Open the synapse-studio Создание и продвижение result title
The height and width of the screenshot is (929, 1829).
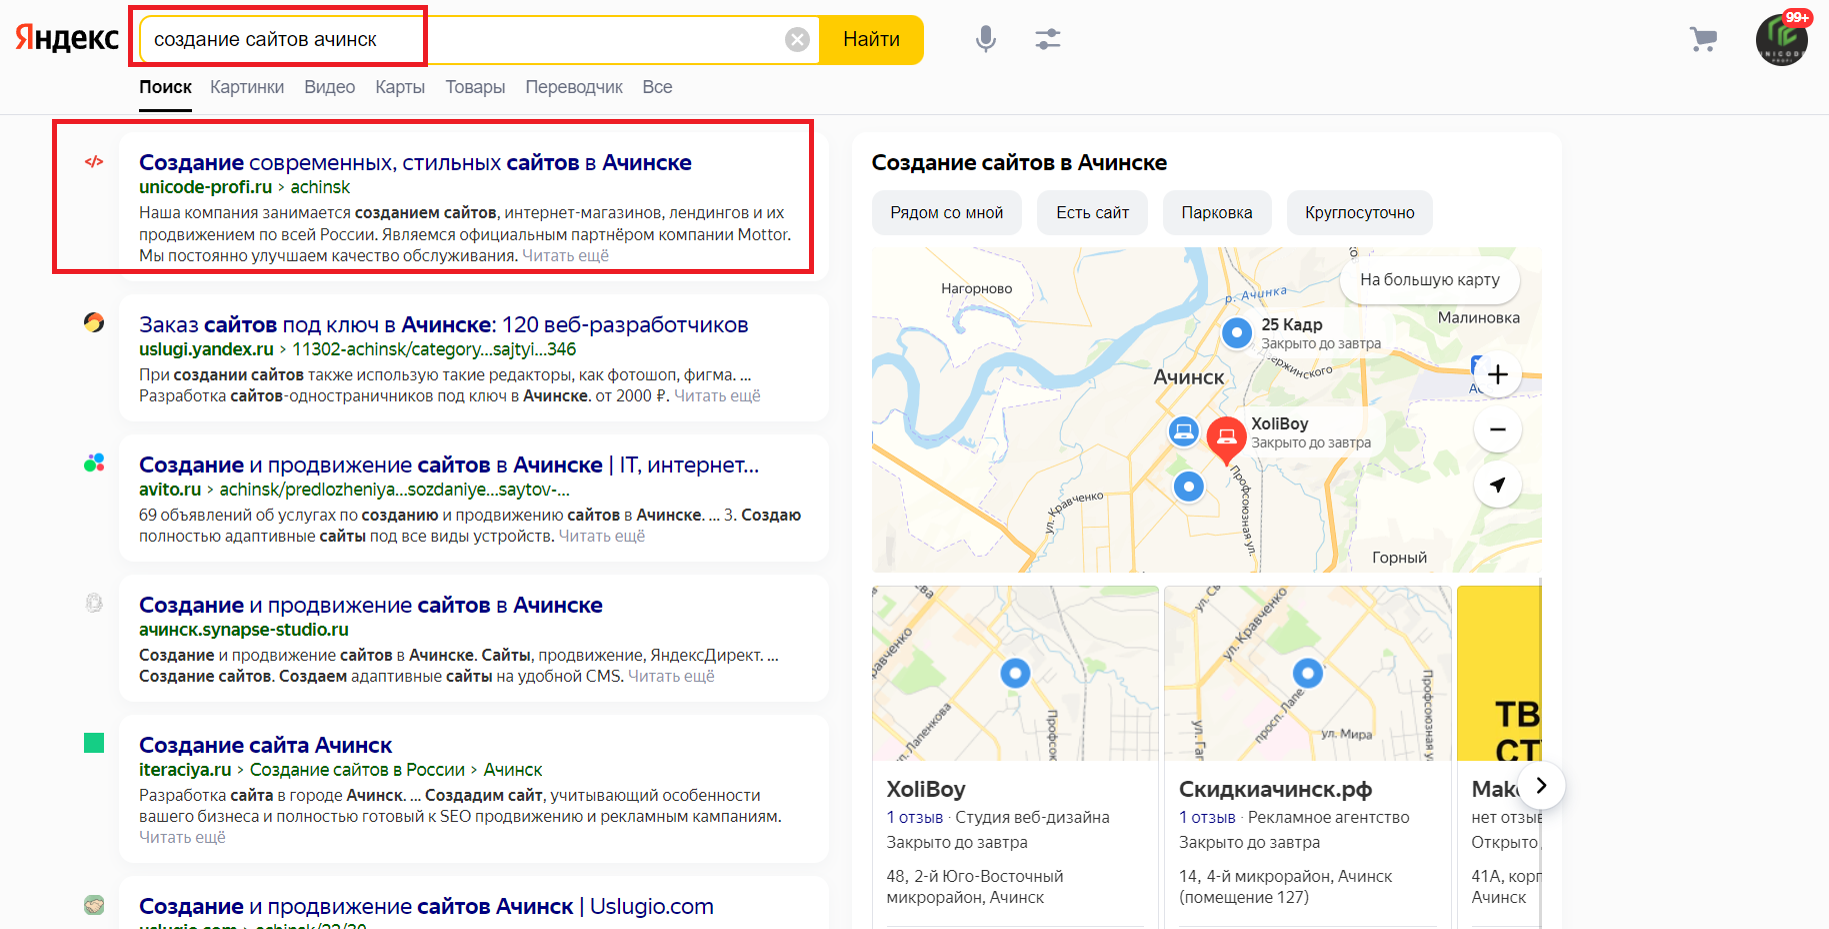click(371, 605)
